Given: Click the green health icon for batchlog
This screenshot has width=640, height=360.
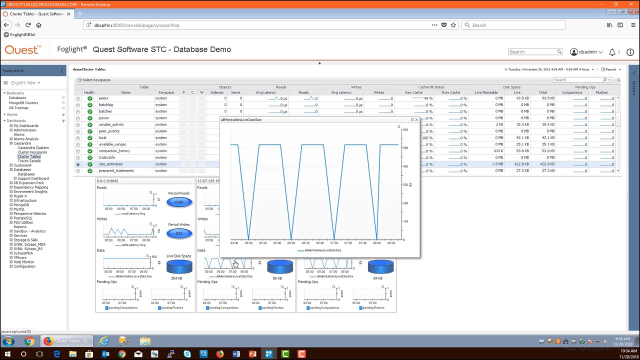Looking at the screenshot, I should point(90,105).
